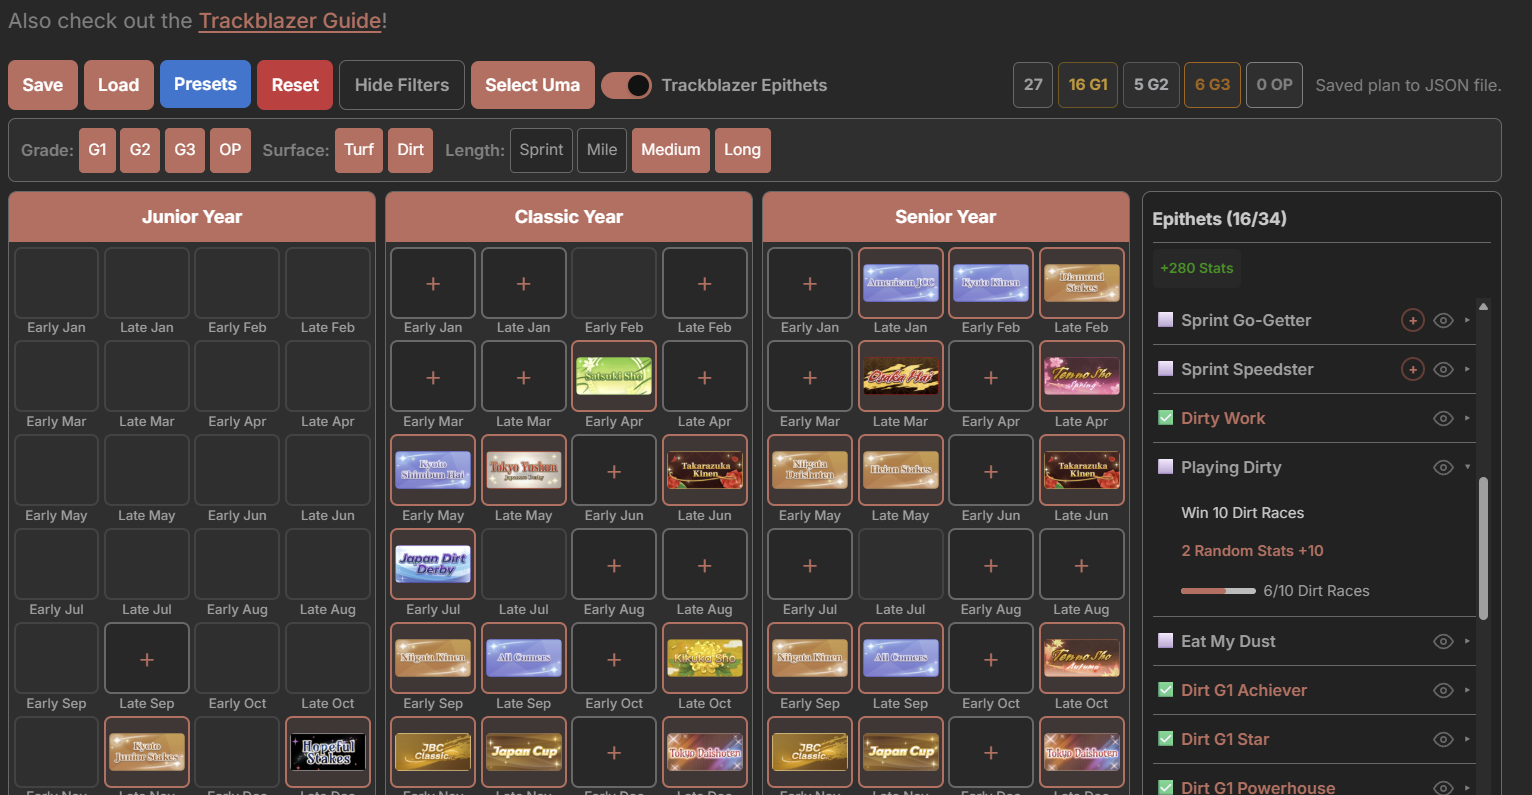Click the Kyoto Kinen race icon
The width and height of the screenshot is (1532, 795).
(x=991, y=282)
